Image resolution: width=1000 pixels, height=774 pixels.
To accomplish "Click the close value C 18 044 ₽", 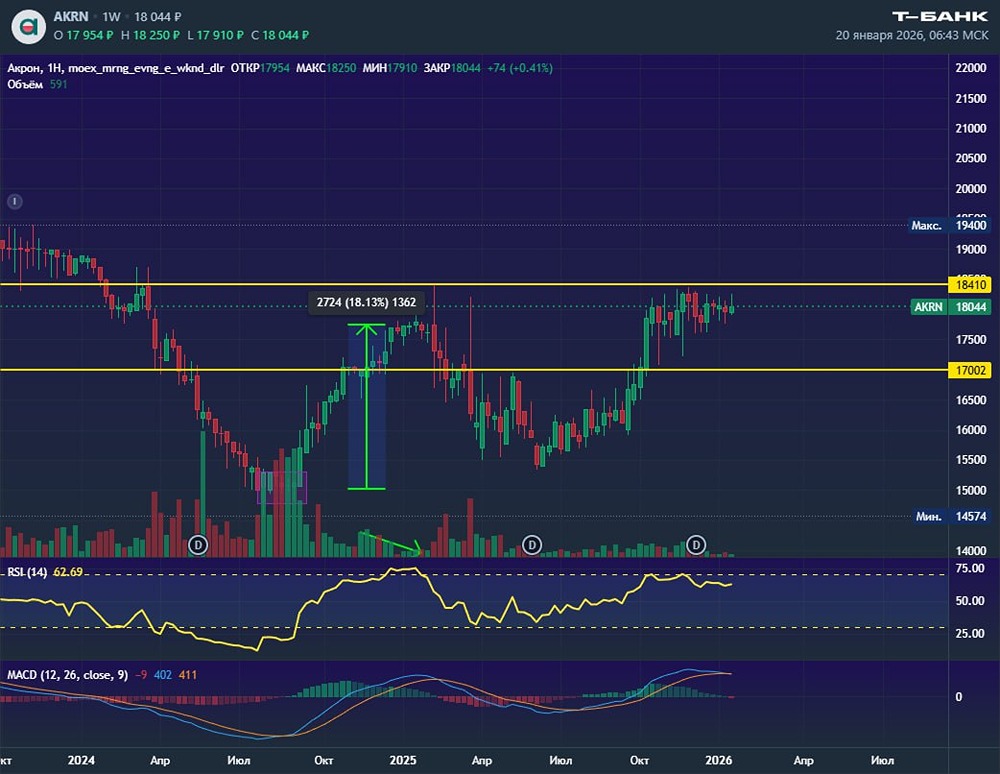I will [x=280, y=35].
